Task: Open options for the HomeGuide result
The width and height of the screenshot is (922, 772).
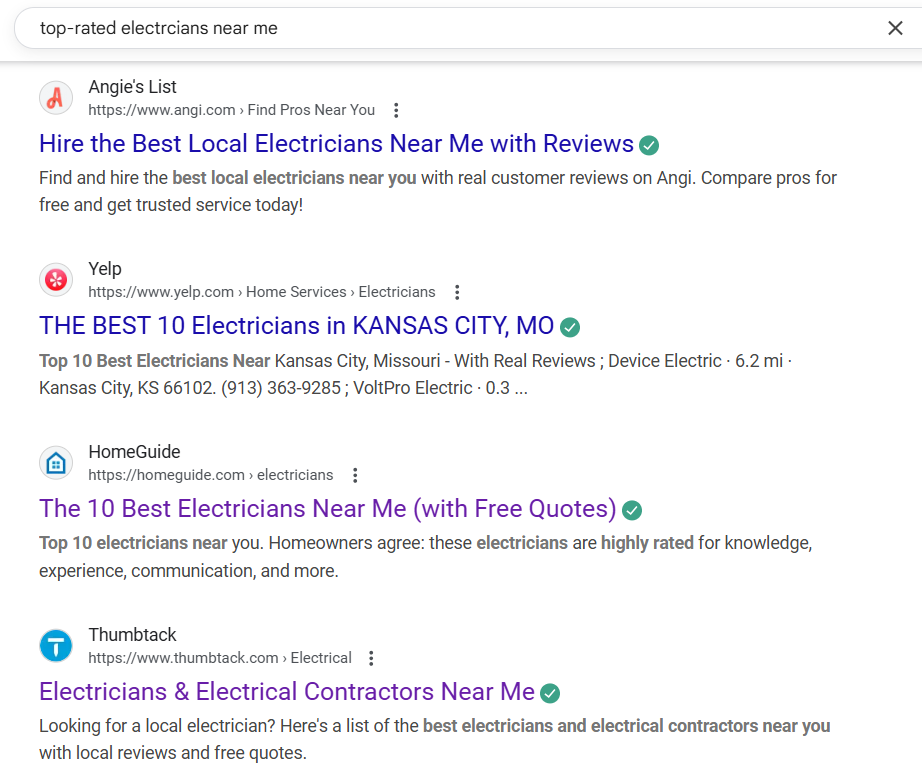Action: click(x=355, y=475)
